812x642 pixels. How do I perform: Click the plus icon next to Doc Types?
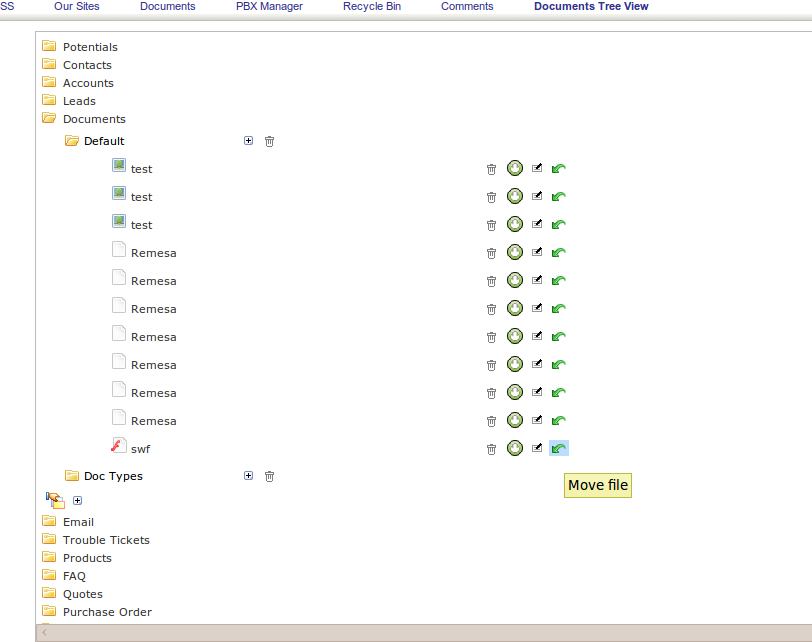pos(248,476)
